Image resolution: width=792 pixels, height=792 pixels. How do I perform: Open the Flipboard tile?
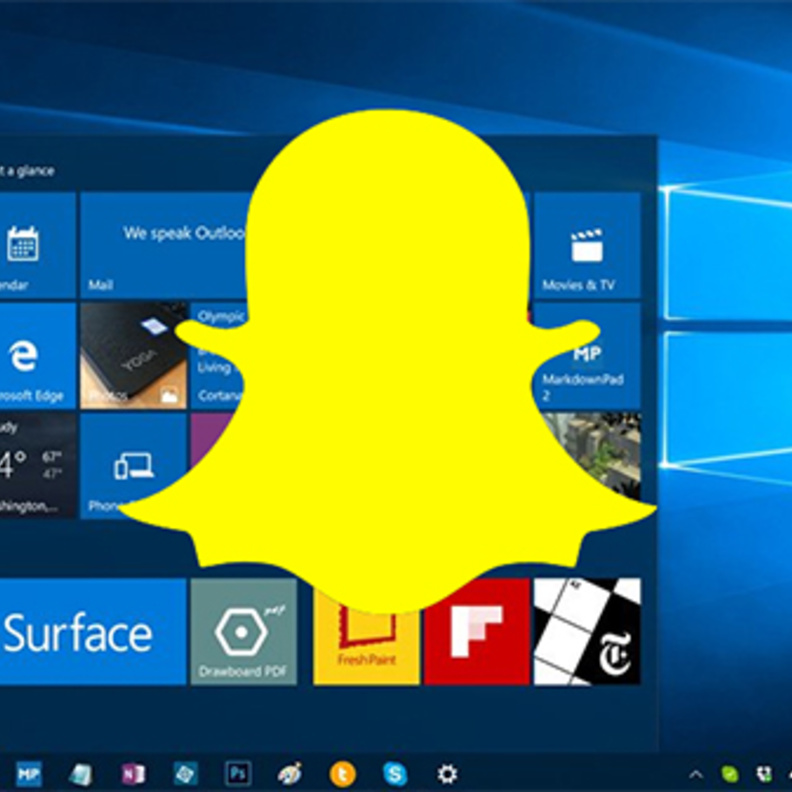tap(476, 632)
